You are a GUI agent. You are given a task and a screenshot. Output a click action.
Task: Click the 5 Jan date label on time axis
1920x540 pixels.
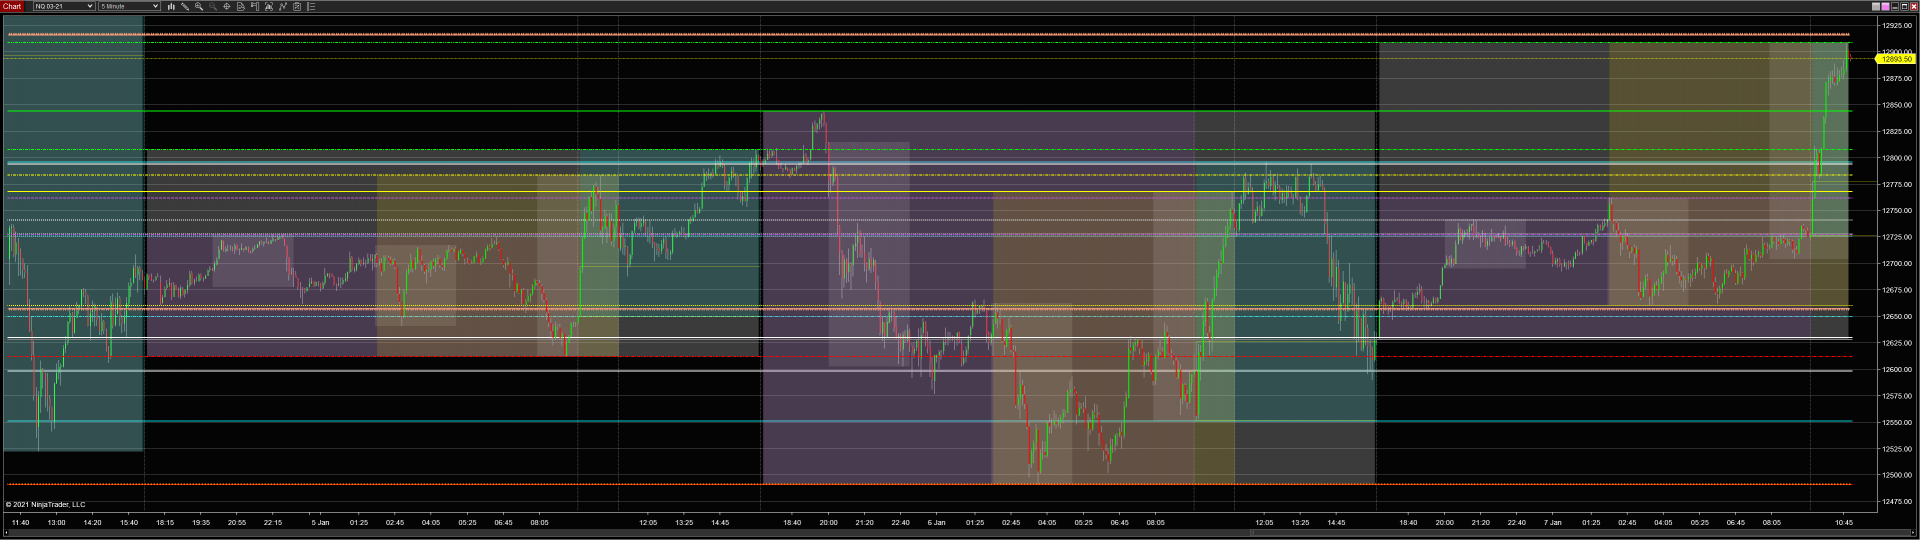click(320, 522)
